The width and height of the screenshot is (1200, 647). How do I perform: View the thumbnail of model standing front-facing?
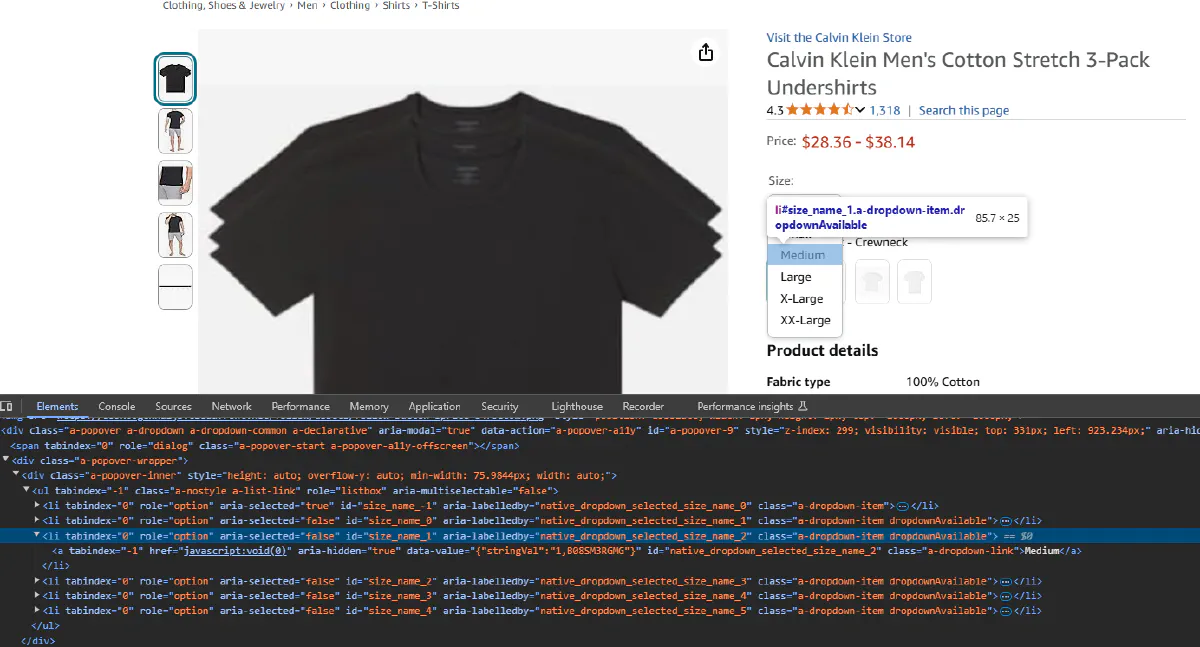175,131
